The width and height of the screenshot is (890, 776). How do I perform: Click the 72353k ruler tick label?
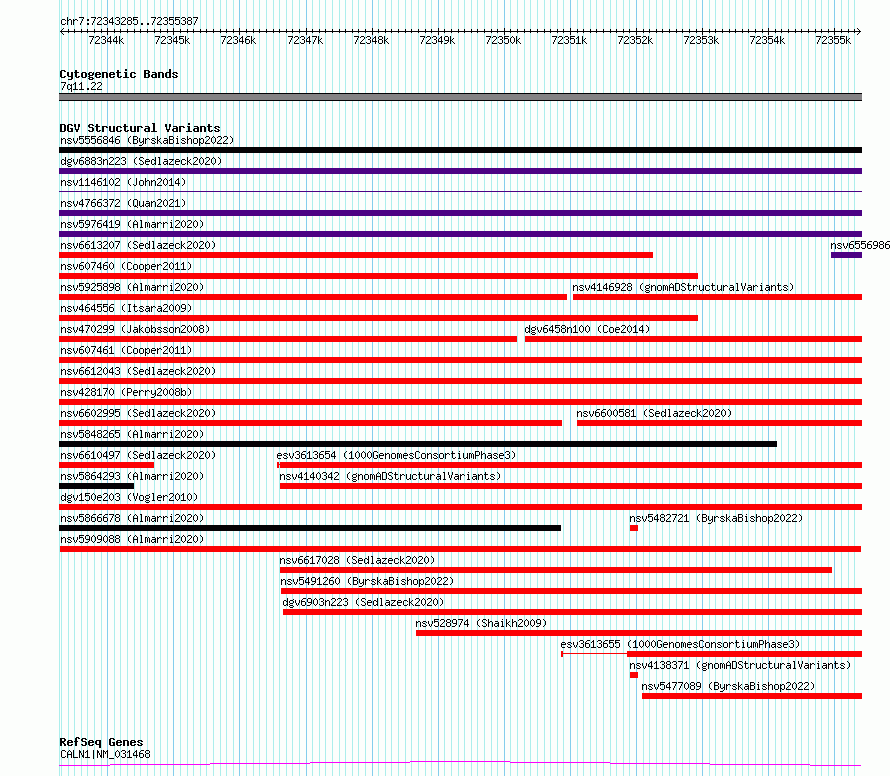tap(701, 40)
